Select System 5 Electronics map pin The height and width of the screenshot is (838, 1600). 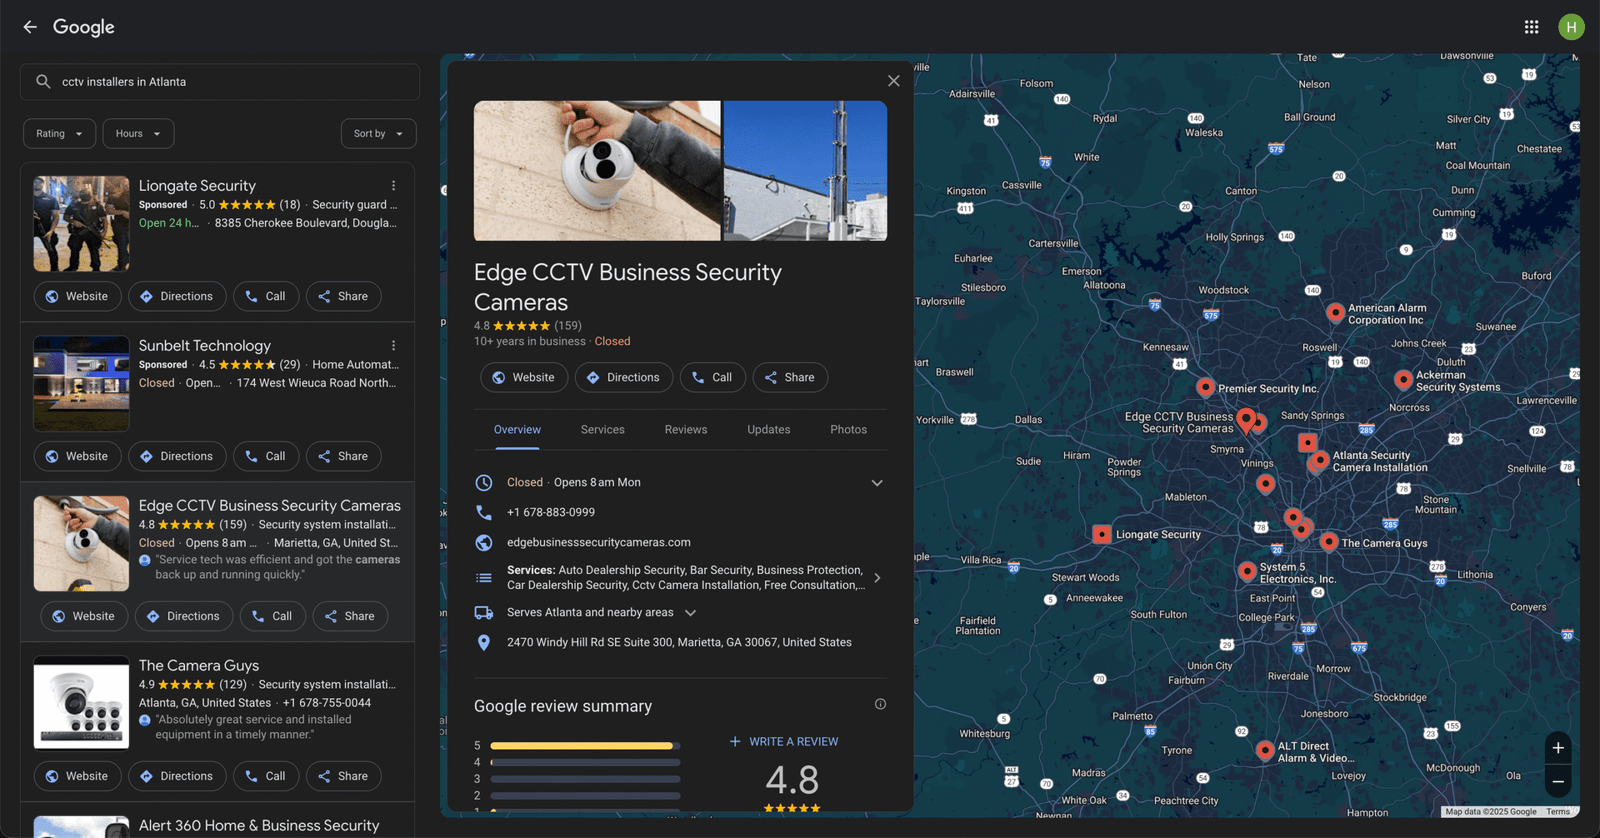[1247, 571]
